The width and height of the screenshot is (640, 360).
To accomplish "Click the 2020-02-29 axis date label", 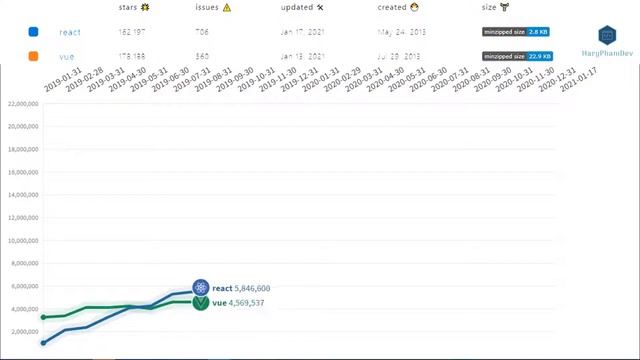I will click(x=342, y=80).
